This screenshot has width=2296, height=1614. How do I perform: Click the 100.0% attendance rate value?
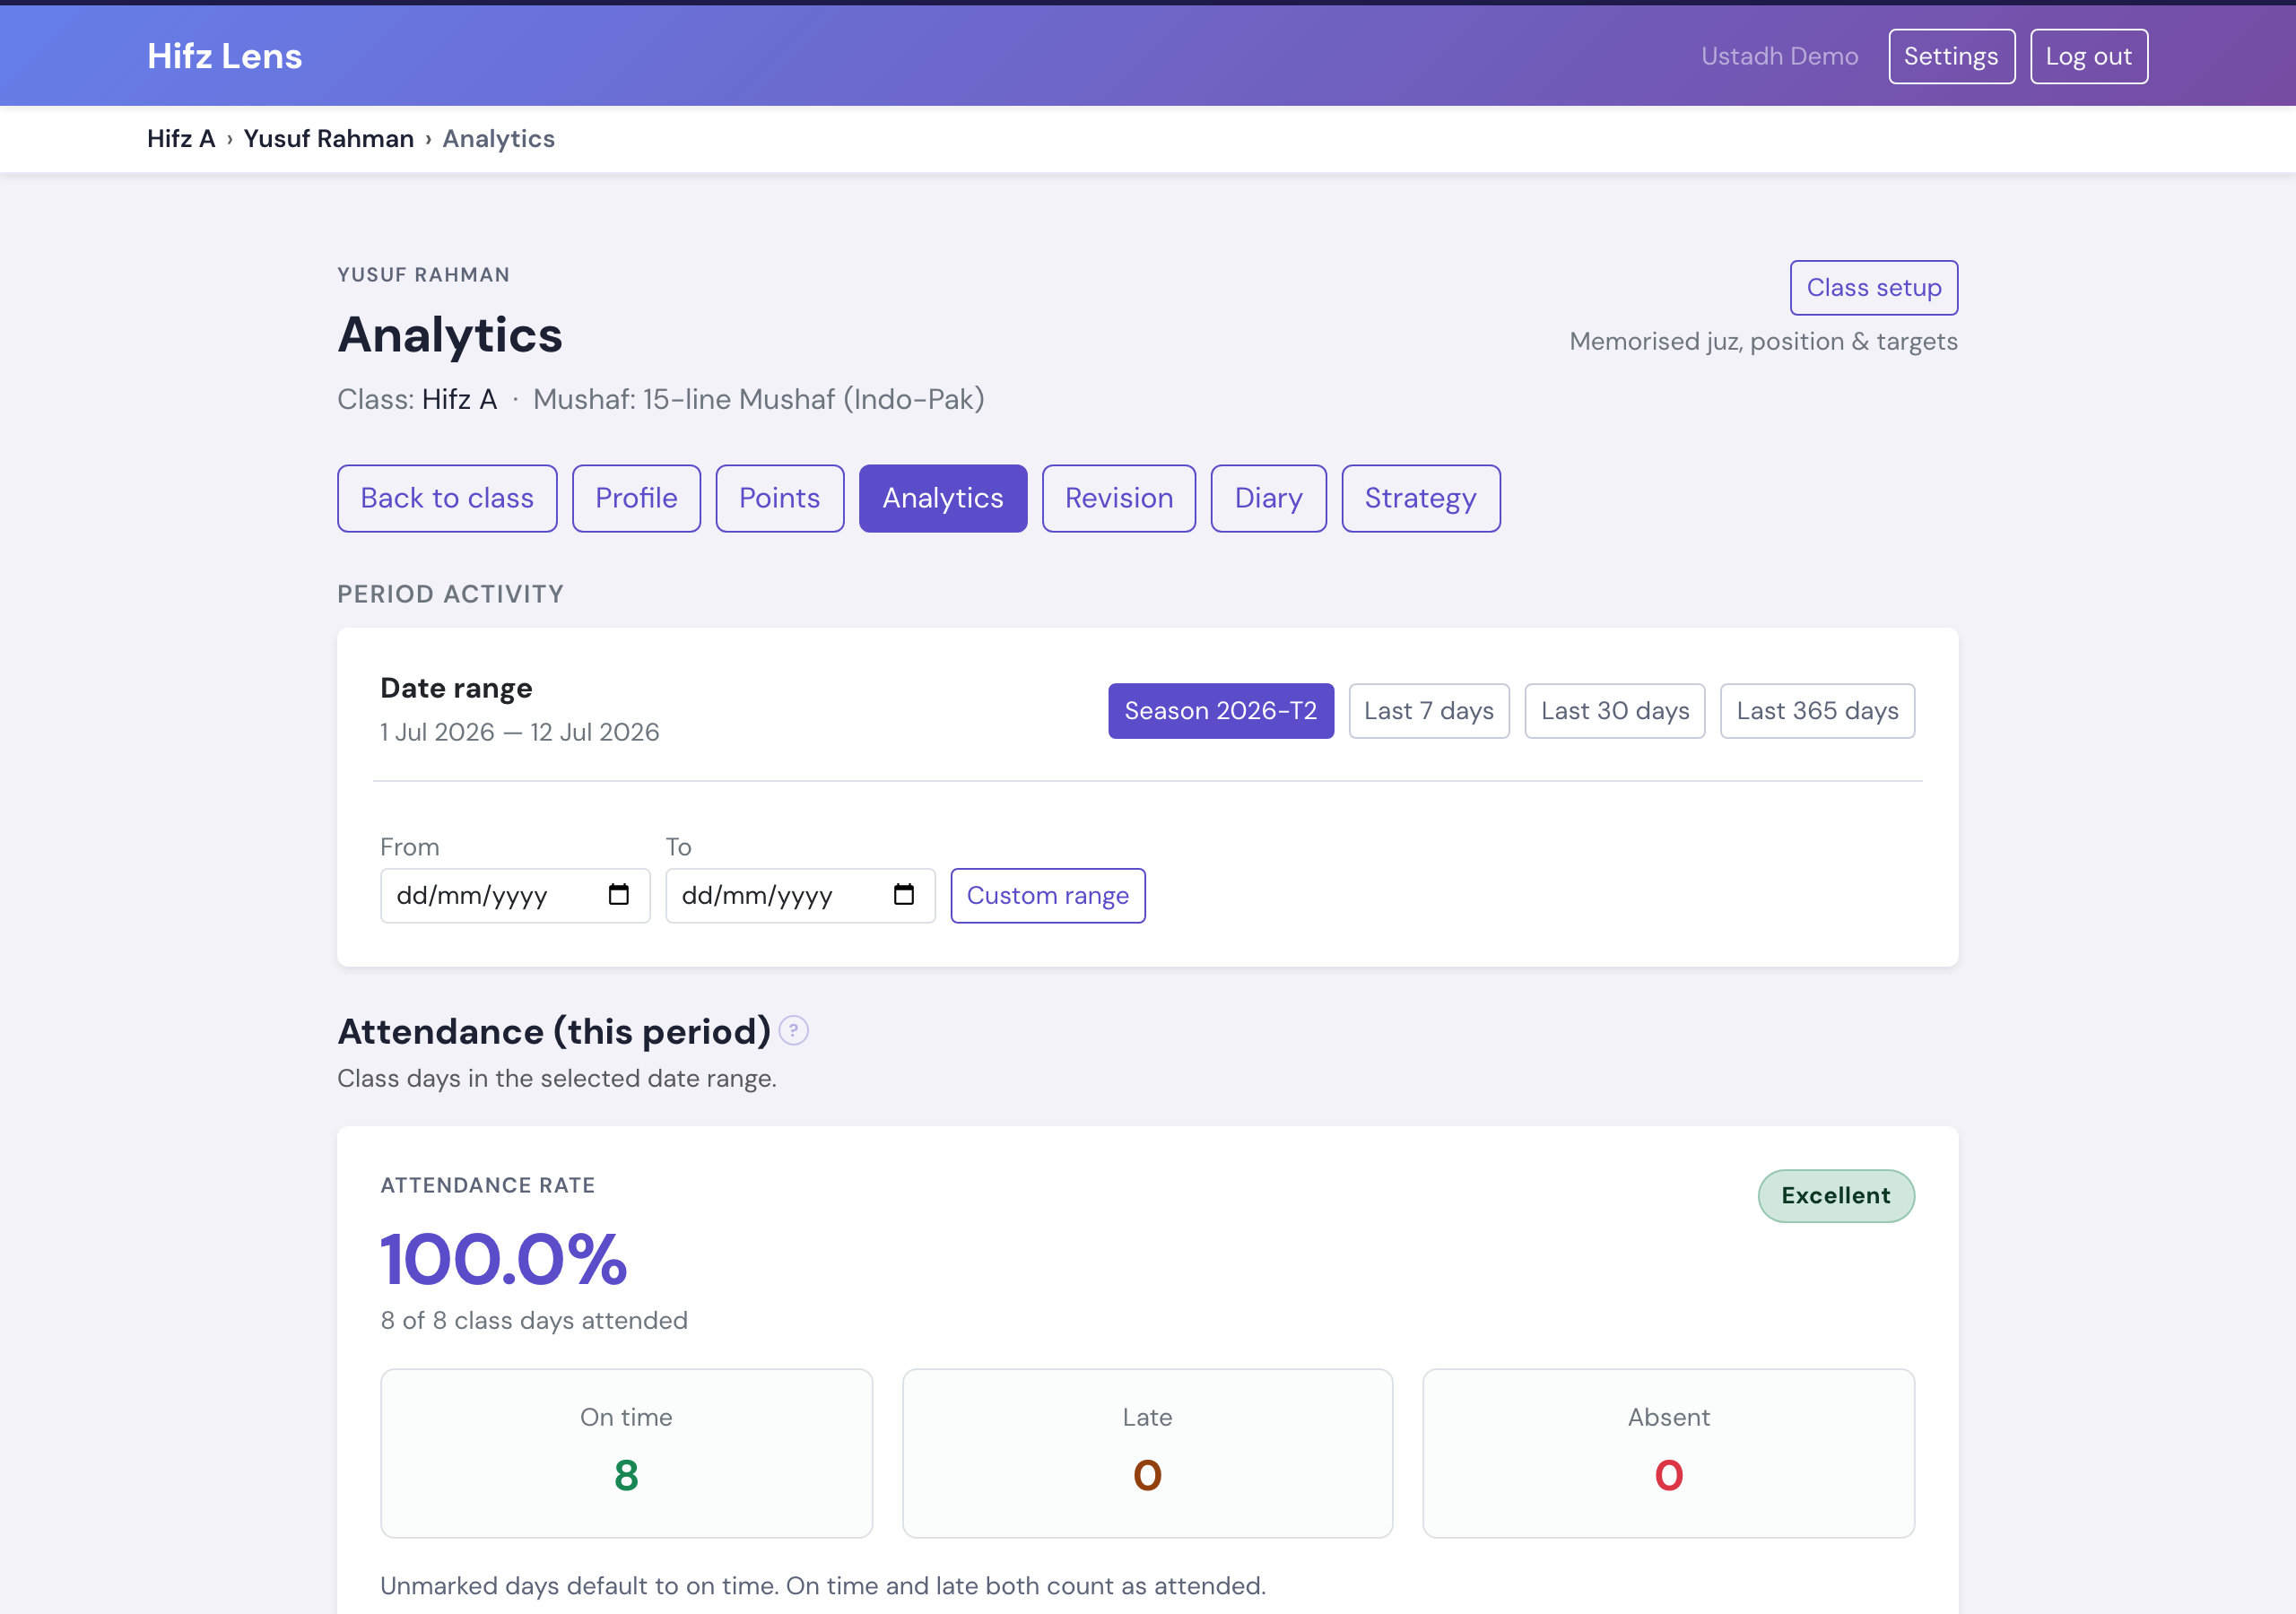coord(503,1259)
